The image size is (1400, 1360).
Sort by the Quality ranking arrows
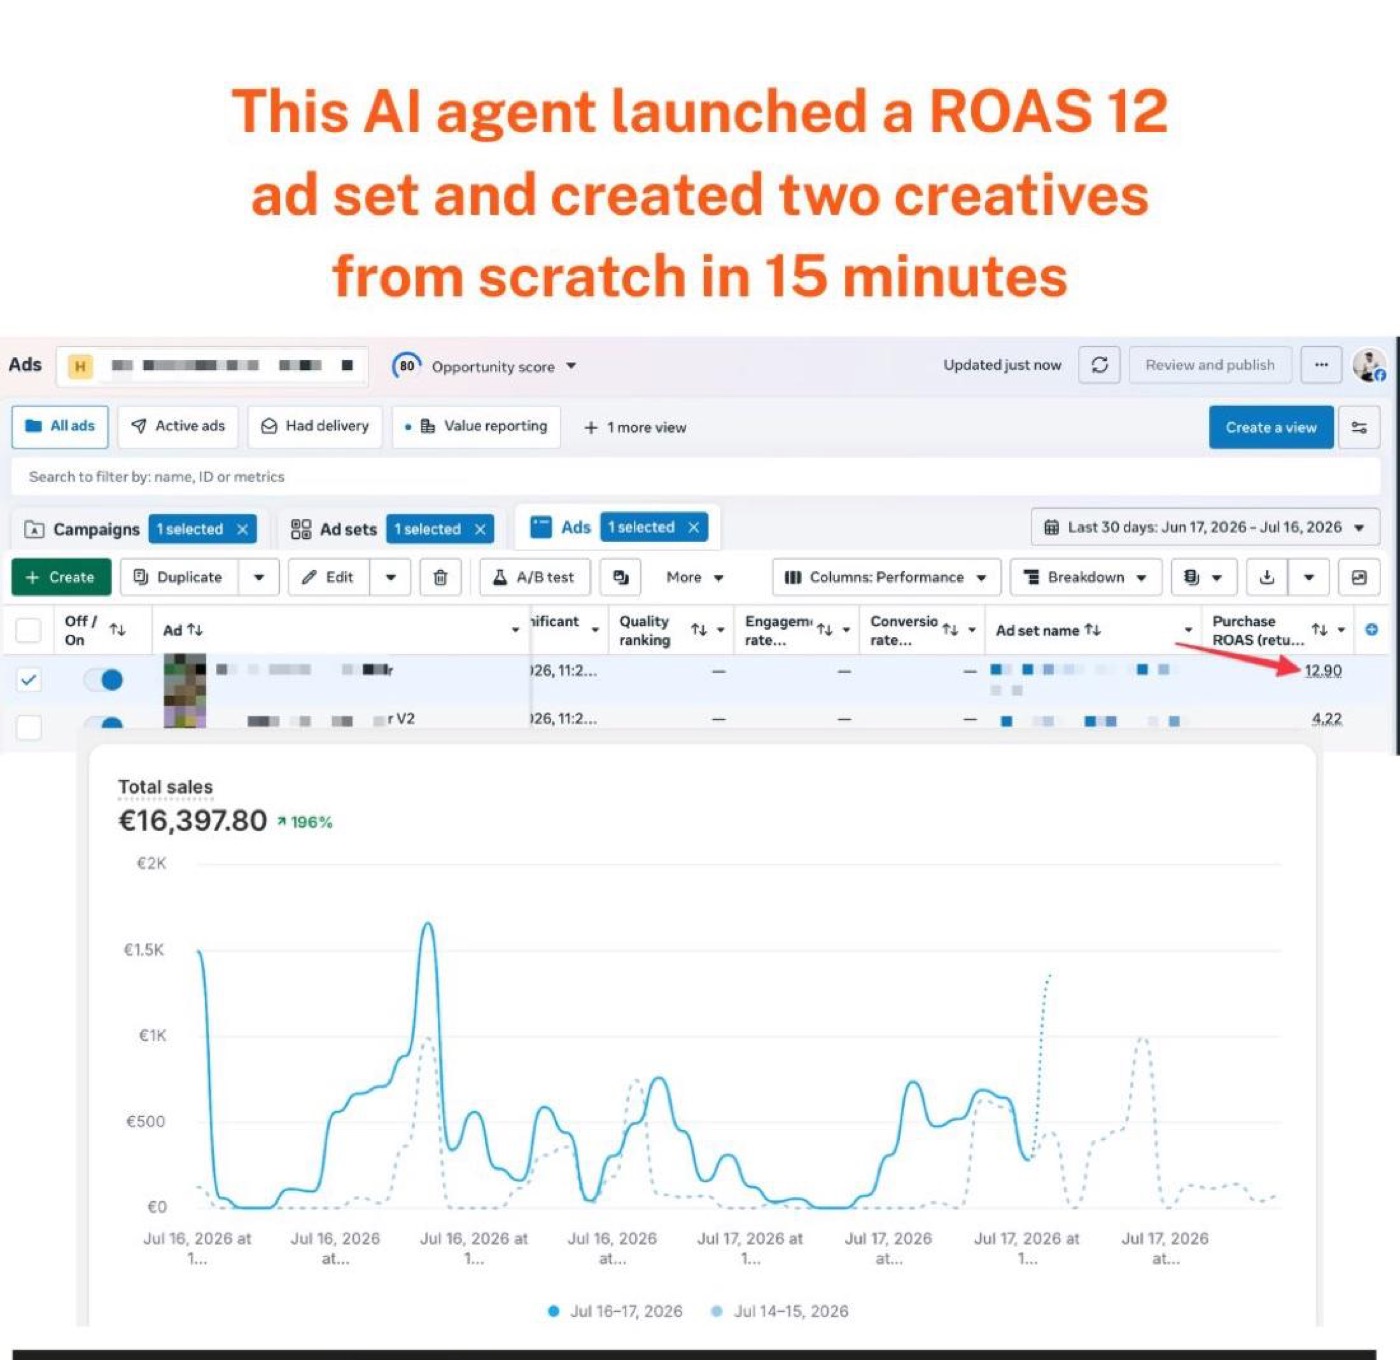(699, 629)
